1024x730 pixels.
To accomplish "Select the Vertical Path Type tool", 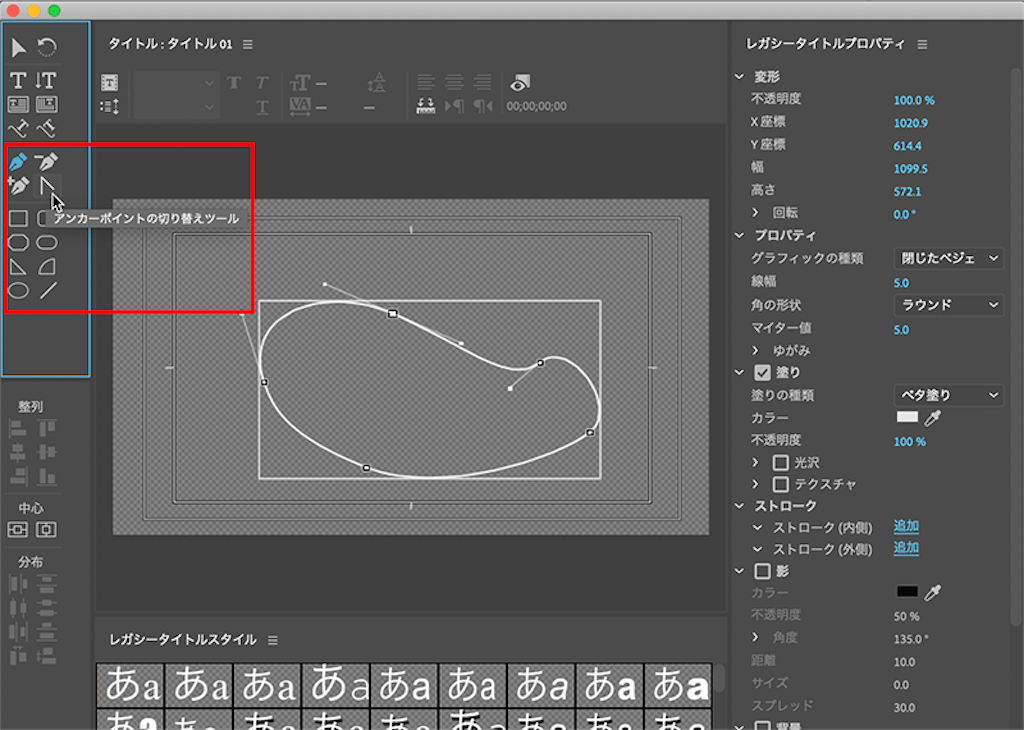I will point(46,128).
